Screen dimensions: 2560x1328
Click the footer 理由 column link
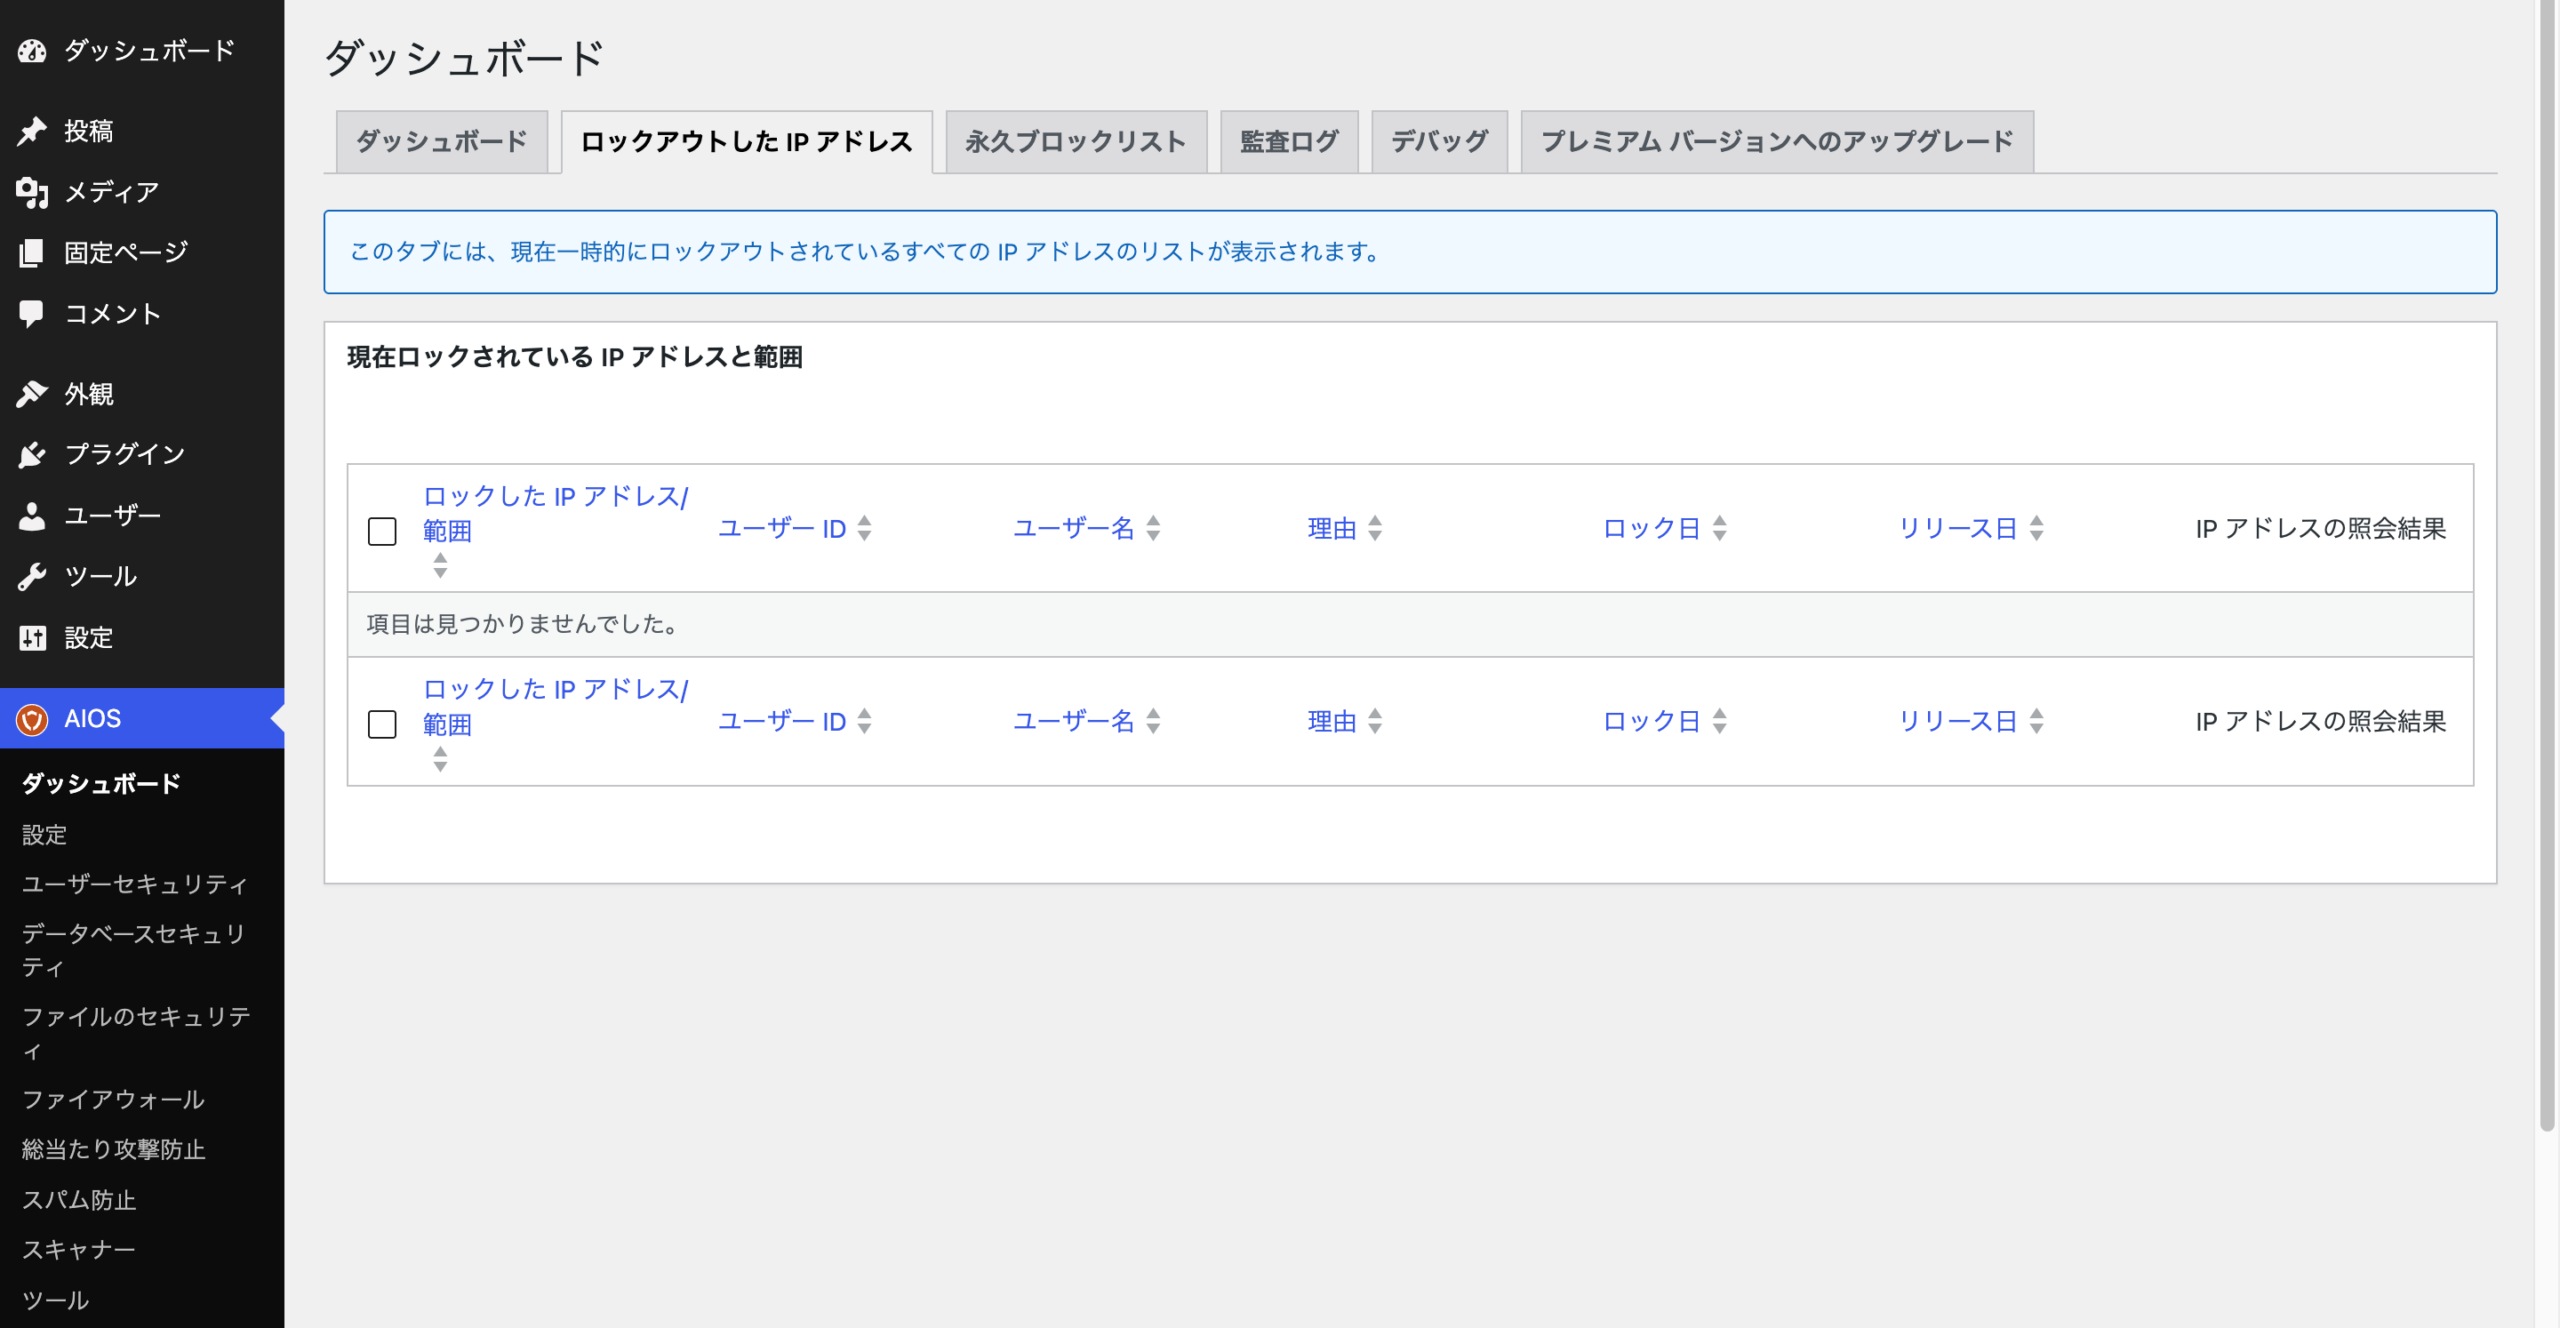tap(1332, 721)
